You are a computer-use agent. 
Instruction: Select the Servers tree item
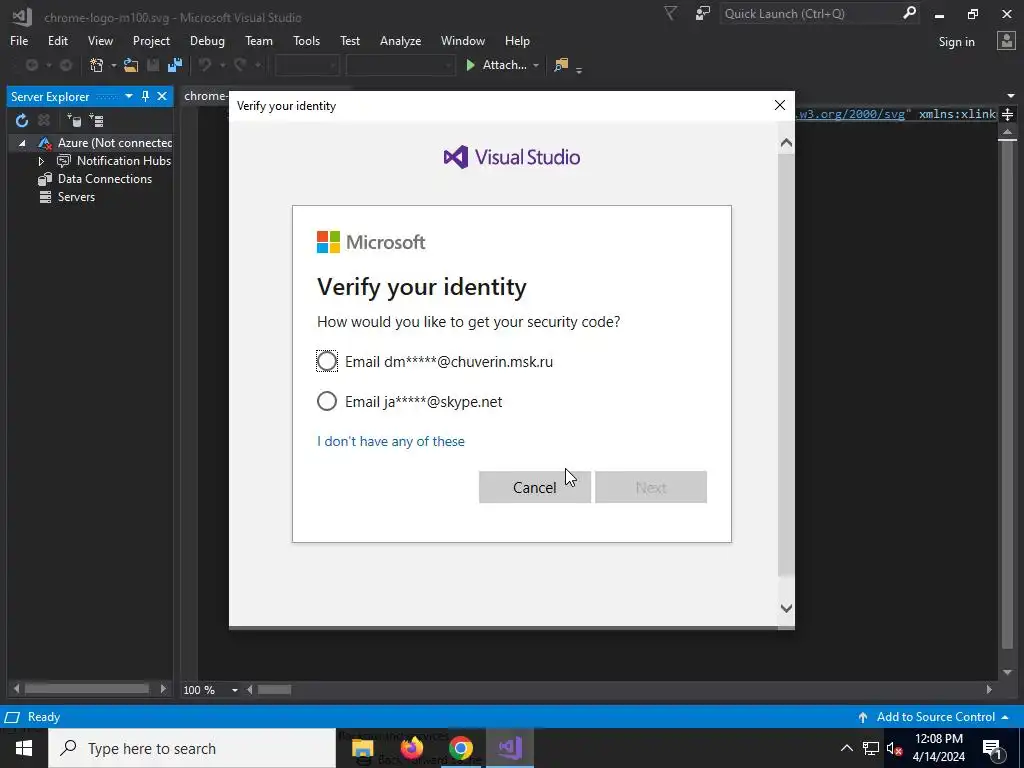[76, 197]
